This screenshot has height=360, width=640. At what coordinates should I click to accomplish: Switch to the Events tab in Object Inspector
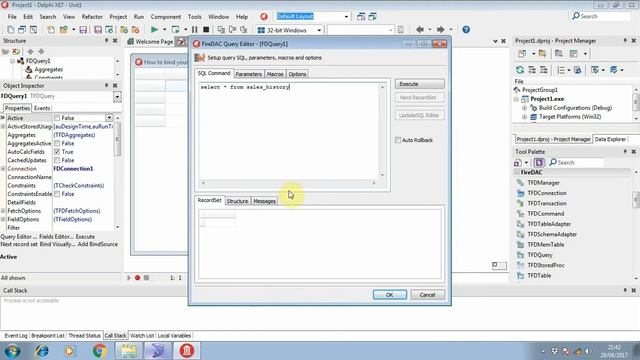(x=42, y=108)
